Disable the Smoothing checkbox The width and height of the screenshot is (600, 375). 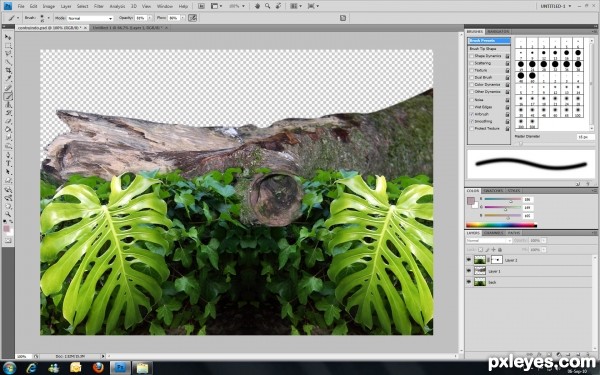(472, 121)
